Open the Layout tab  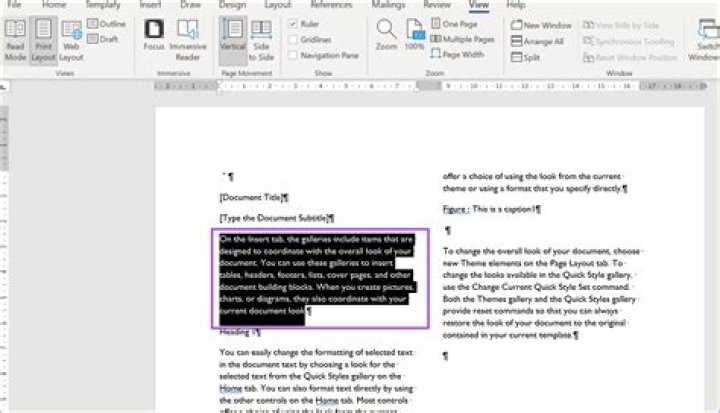click(x=277, y=5)
